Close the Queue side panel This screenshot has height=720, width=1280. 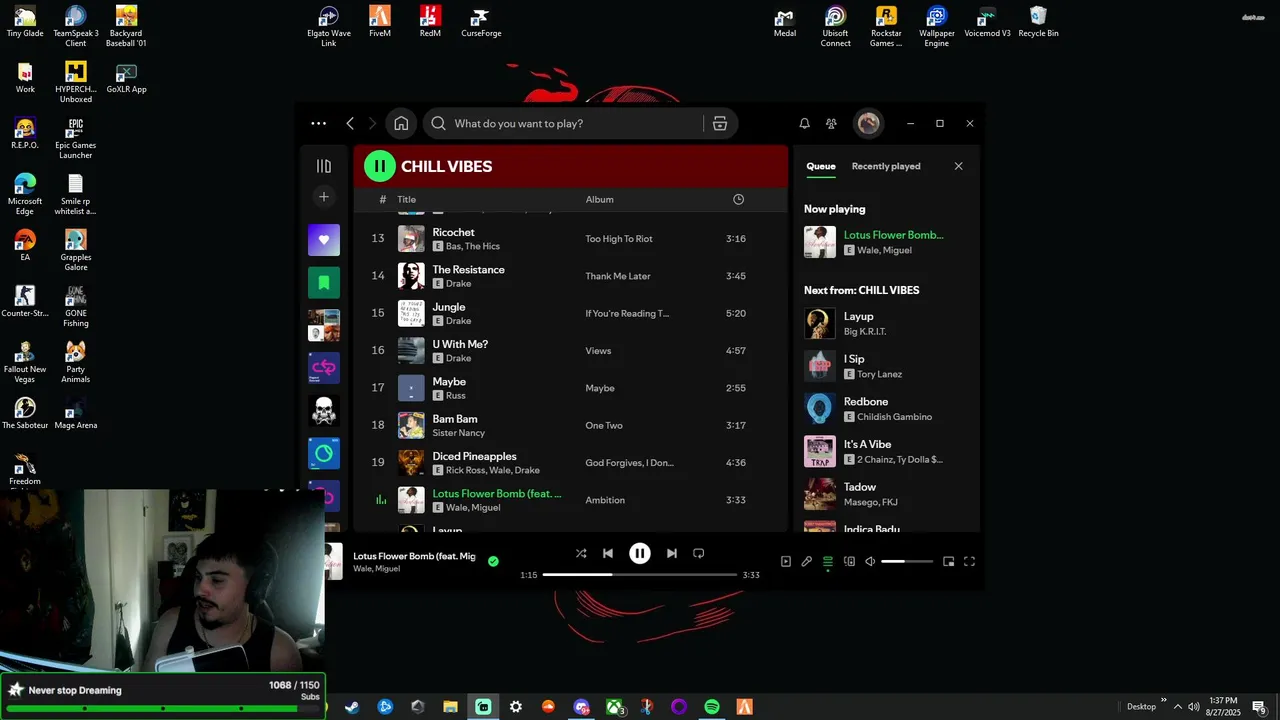click(958, 166)
